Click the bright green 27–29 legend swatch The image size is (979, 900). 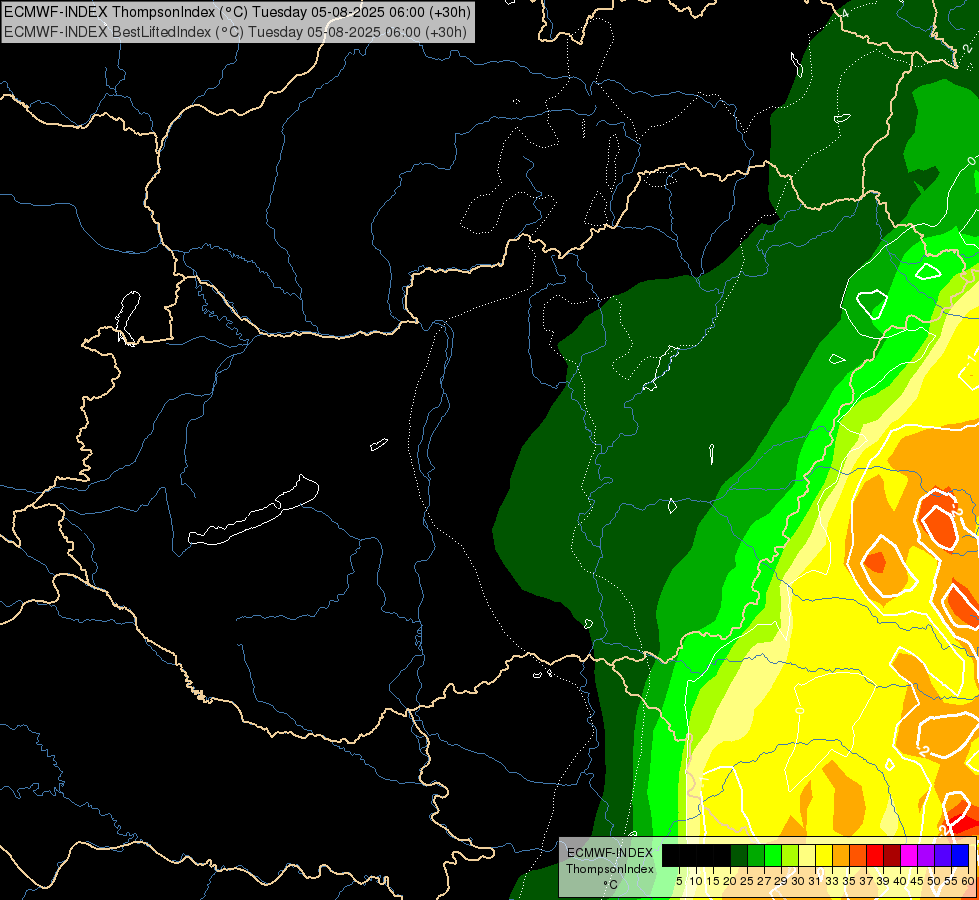(x=773, y=856)
